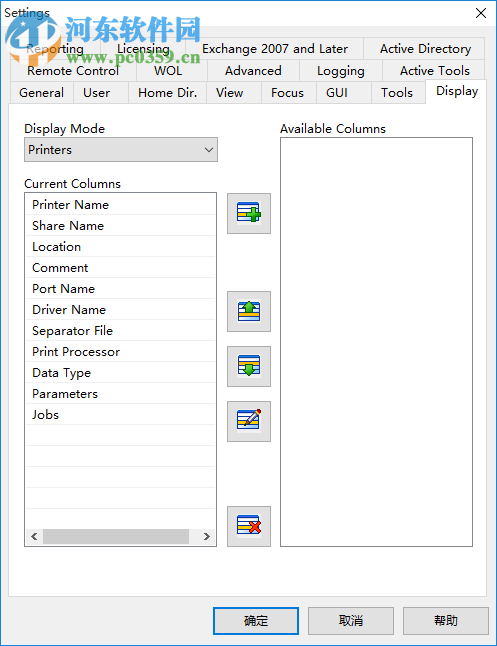Screen dimensions: 497x646
Task: Open the Licensing tab
Action: click(x=143, y=49)
